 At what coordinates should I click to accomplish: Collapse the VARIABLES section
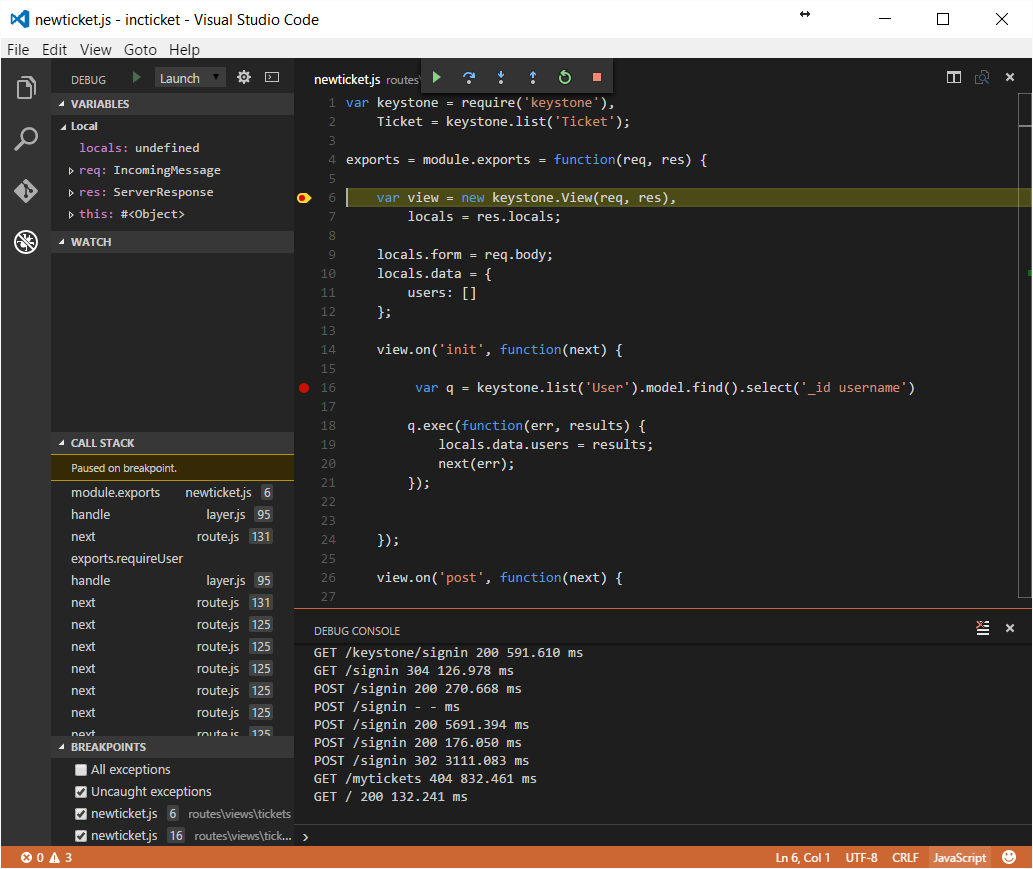[x=63, y=103]
